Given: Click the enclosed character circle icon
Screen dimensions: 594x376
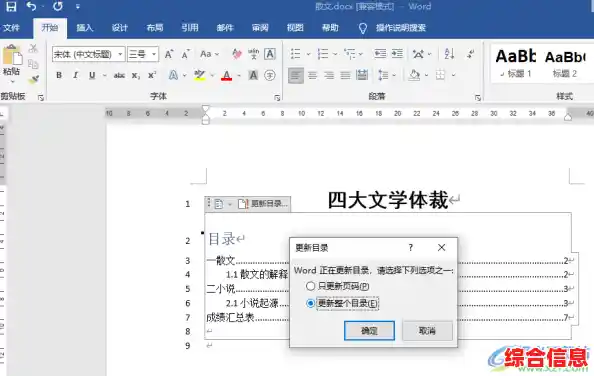Looking at the screenshot, I should [x=270, y=75].
